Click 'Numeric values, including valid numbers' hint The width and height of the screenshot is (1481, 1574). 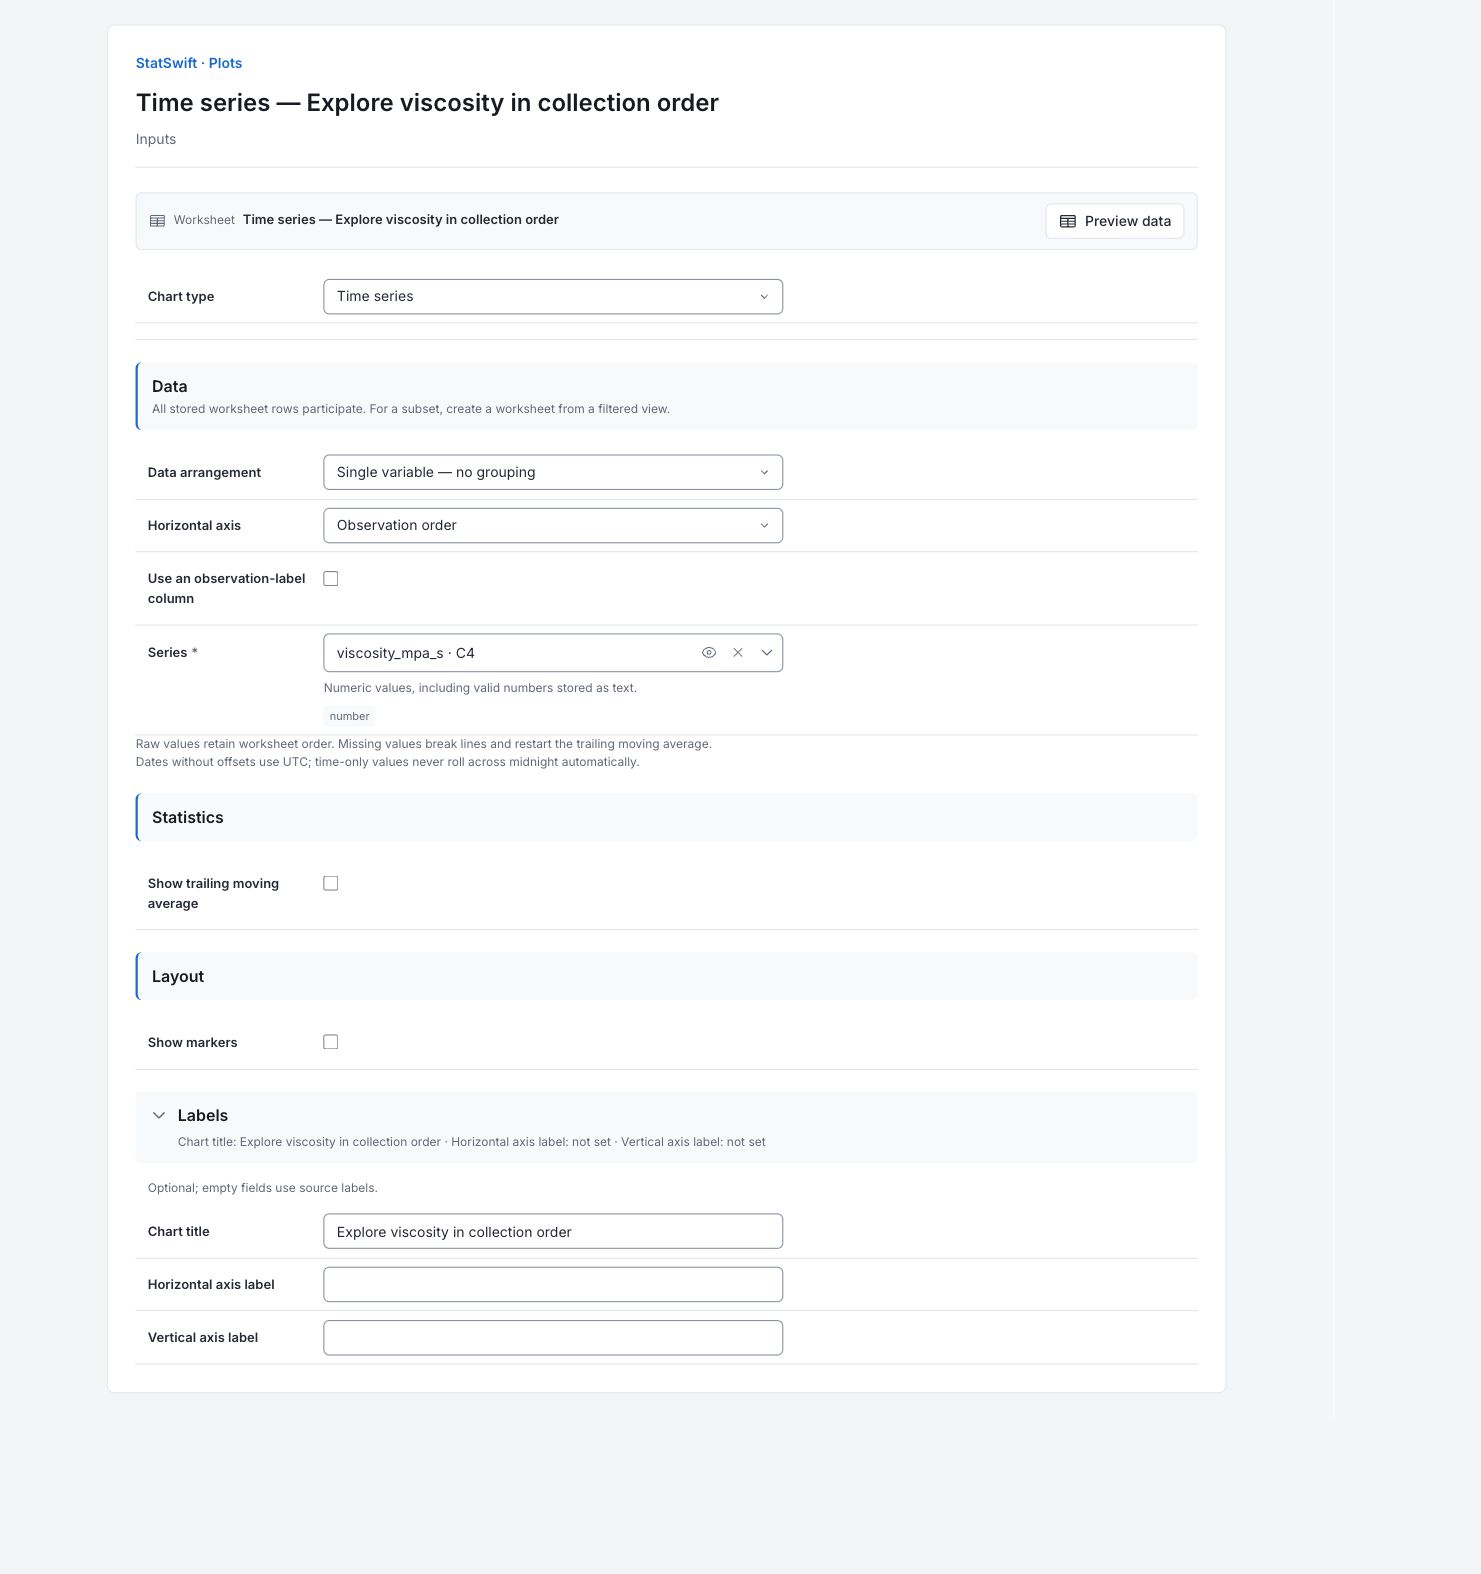tap(480, 688)
